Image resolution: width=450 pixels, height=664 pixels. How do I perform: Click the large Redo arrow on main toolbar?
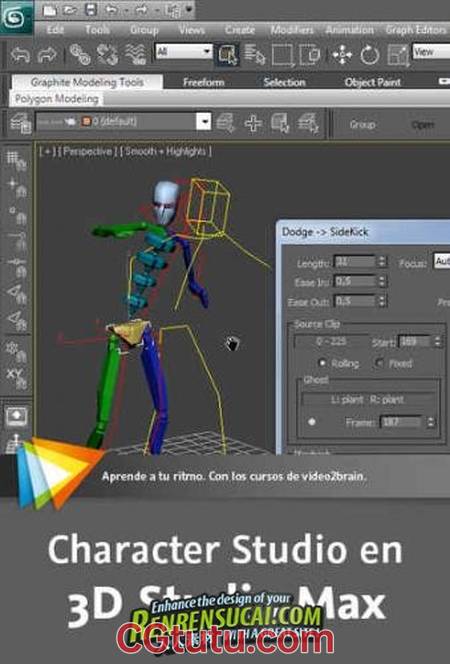point(47,55)
